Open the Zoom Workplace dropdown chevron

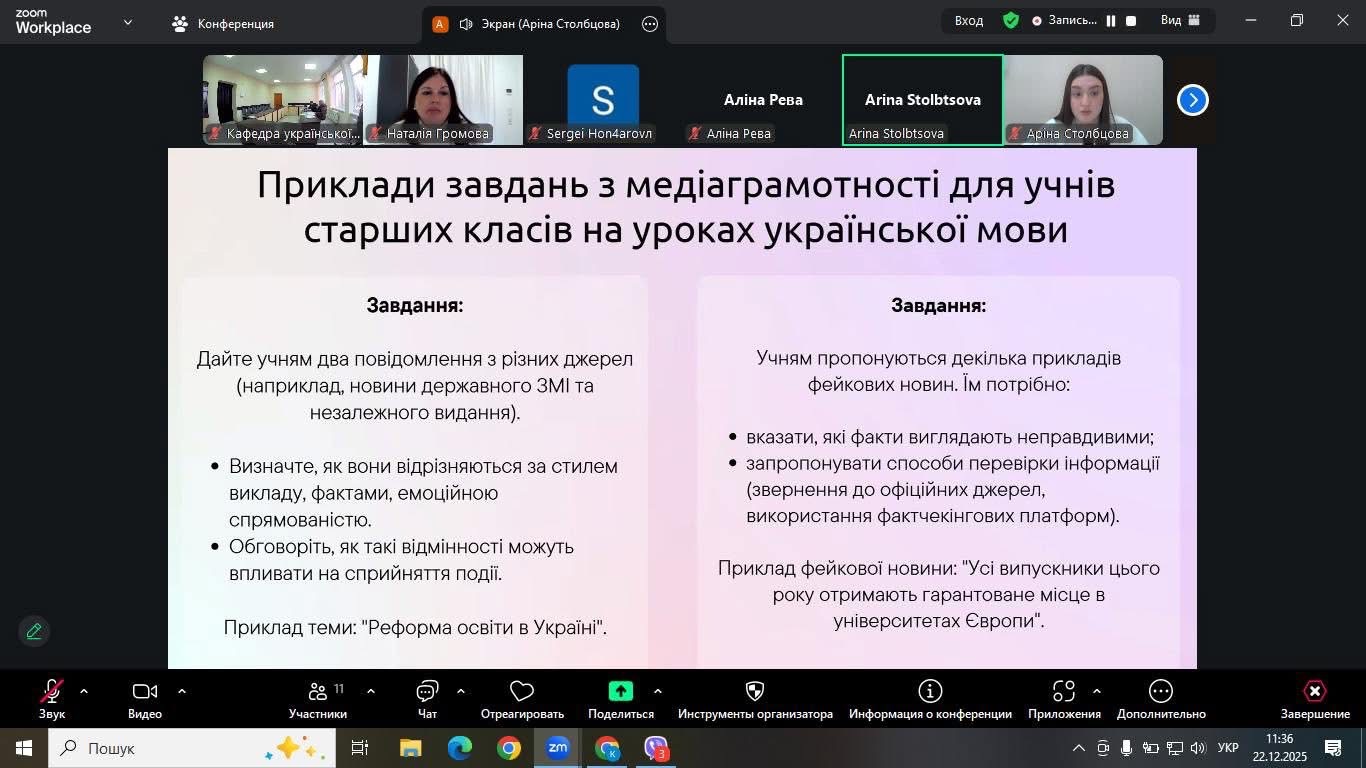point(128,22)
